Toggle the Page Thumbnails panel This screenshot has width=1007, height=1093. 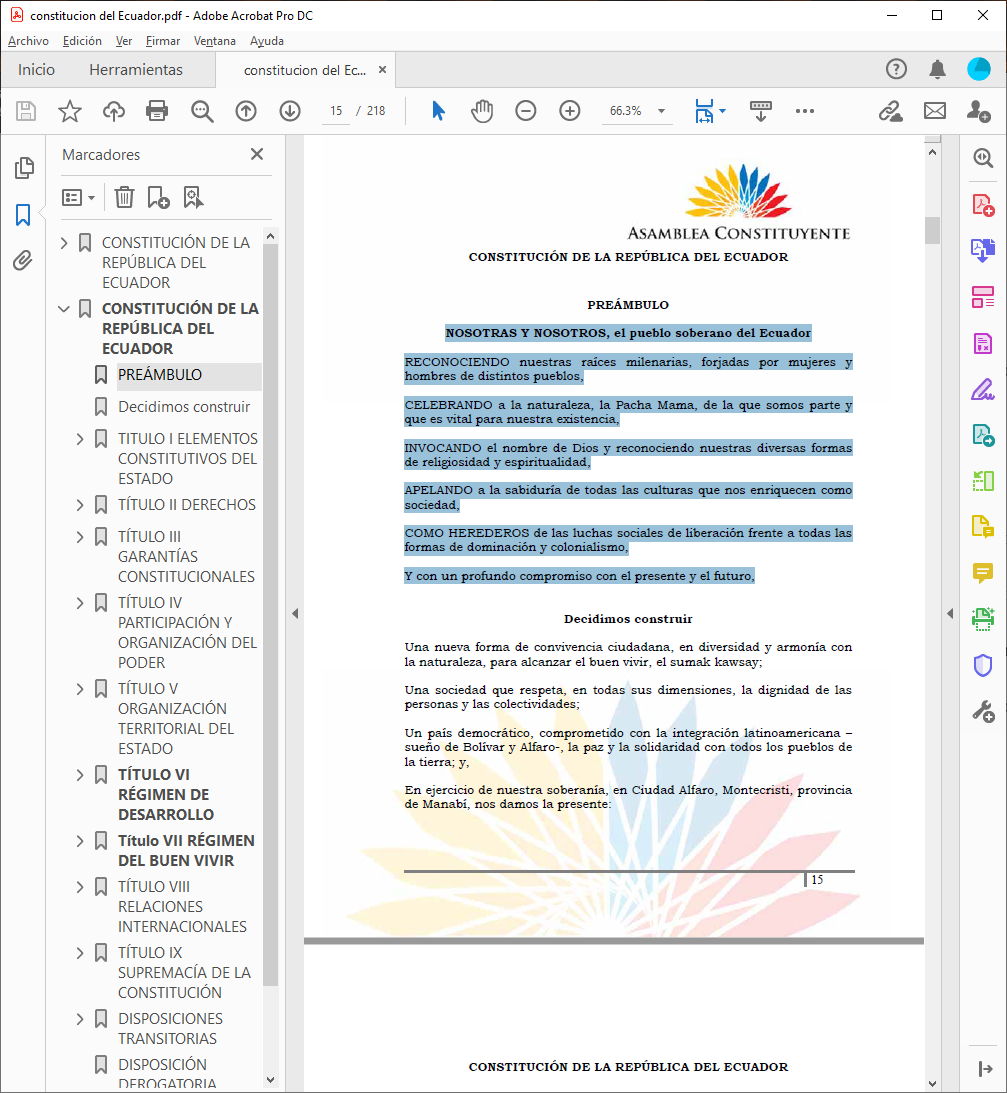click(23, 169)
